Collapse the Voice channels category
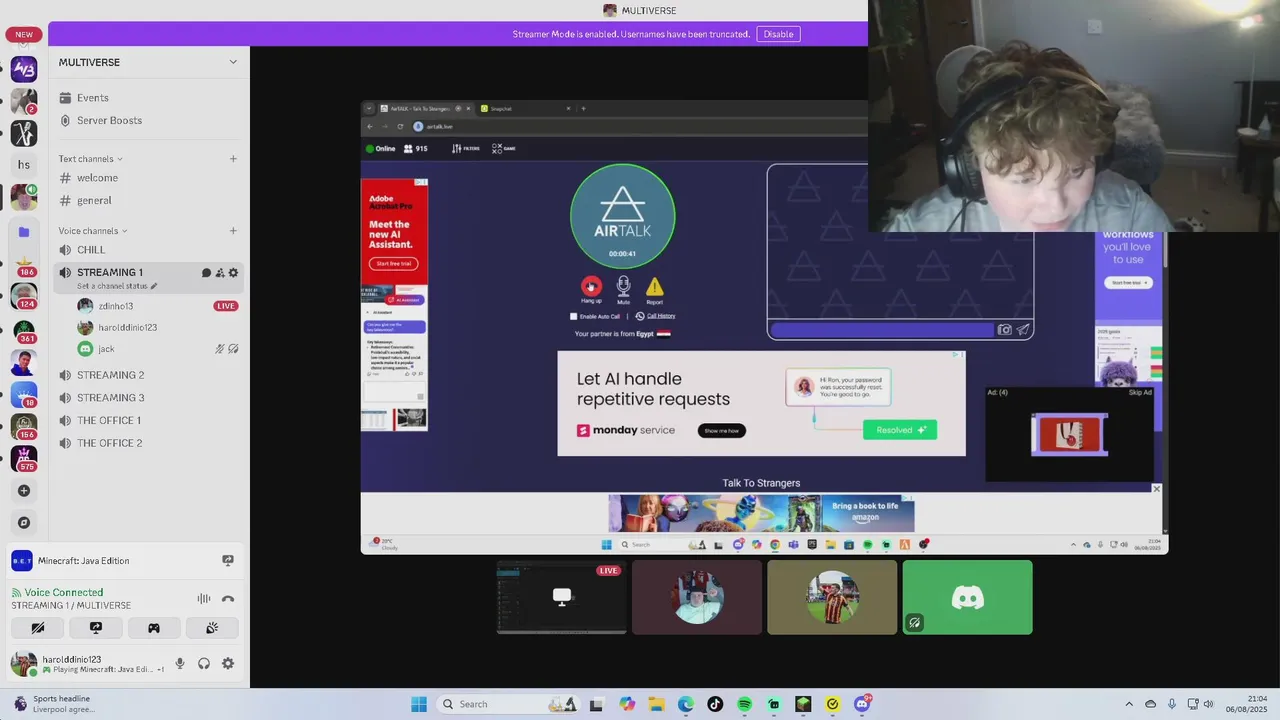The width and height of the screenshot is (1280, 720). [93, 231]
